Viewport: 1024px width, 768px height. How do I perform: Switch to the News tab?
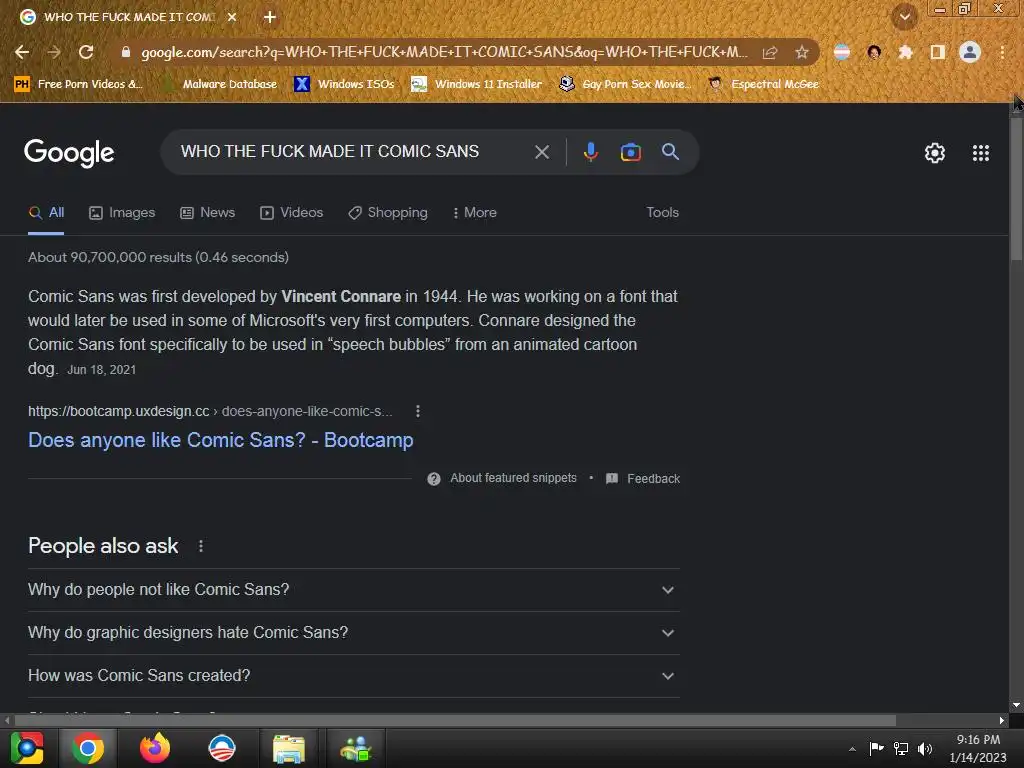(208, 213)
